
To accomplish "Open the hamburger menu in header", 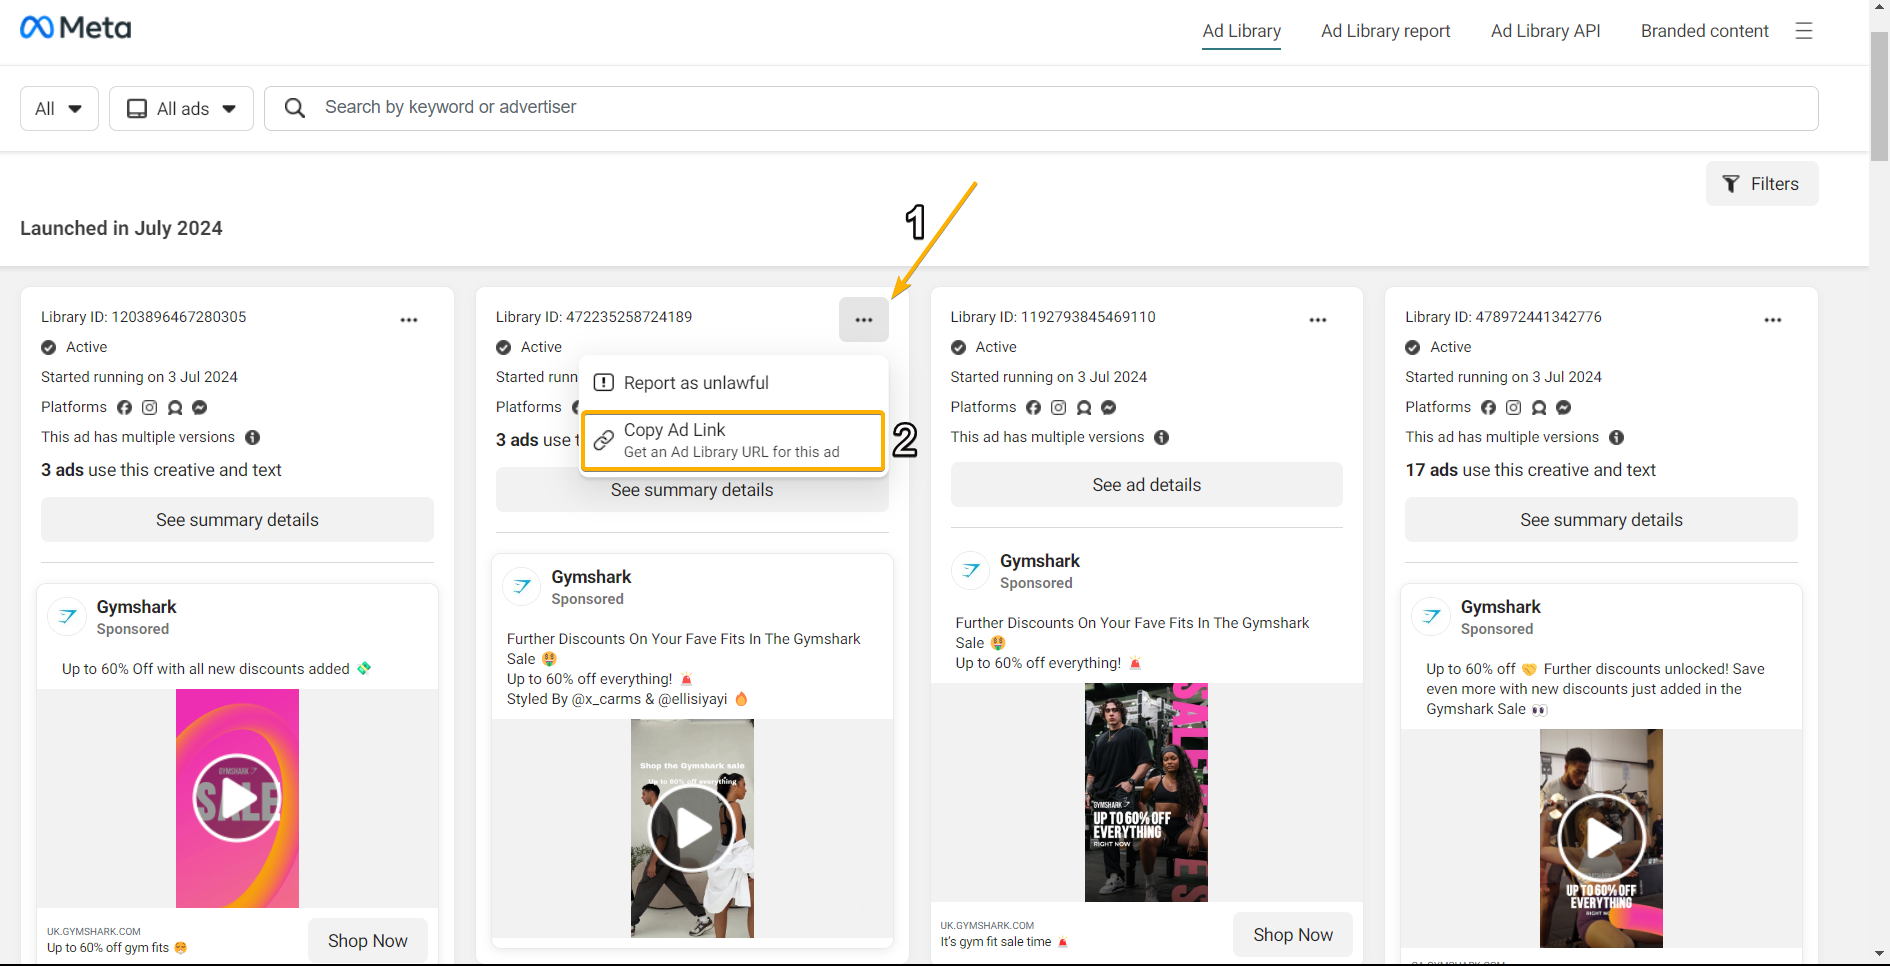I will pyautogui.click(x=1803, y=31).
